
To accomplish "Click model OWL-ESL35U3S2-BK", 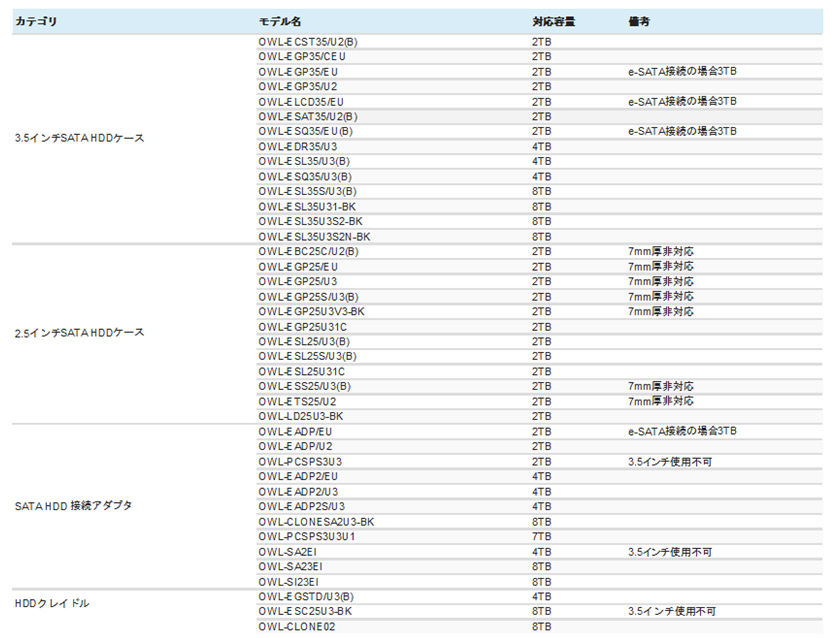I will coord(310,222).
